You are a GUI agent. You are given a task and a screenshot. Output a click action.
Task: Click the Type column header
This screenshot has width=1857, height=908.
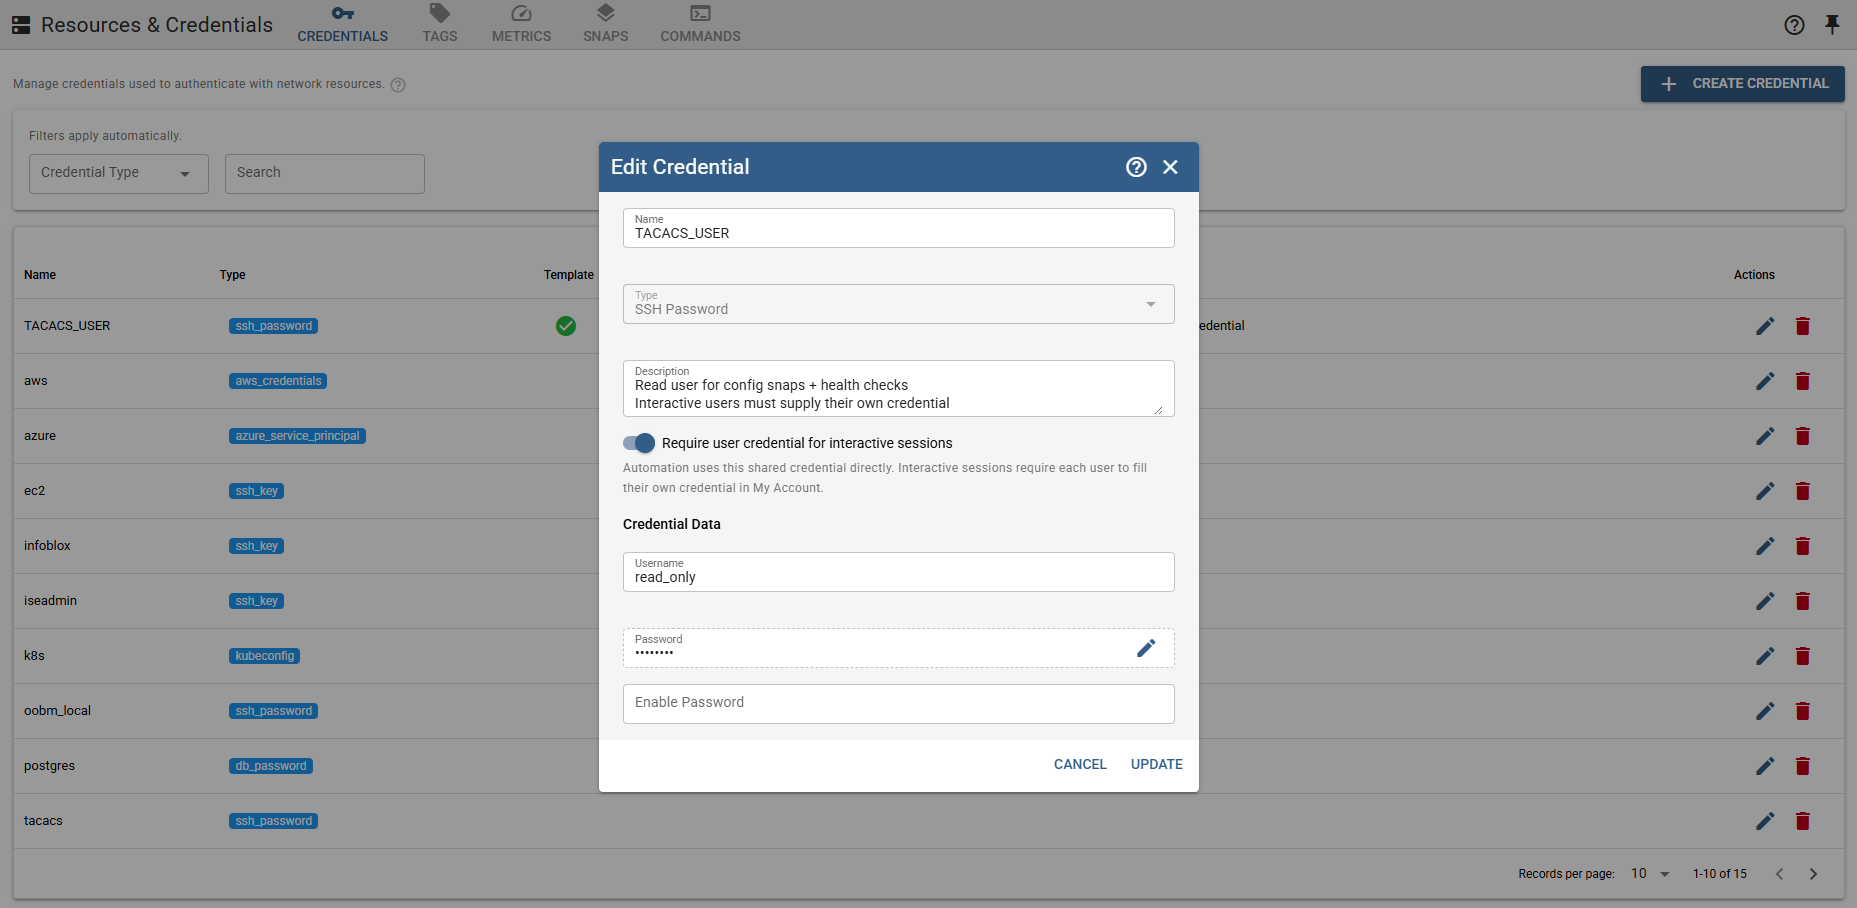click(x=232, y=275)
